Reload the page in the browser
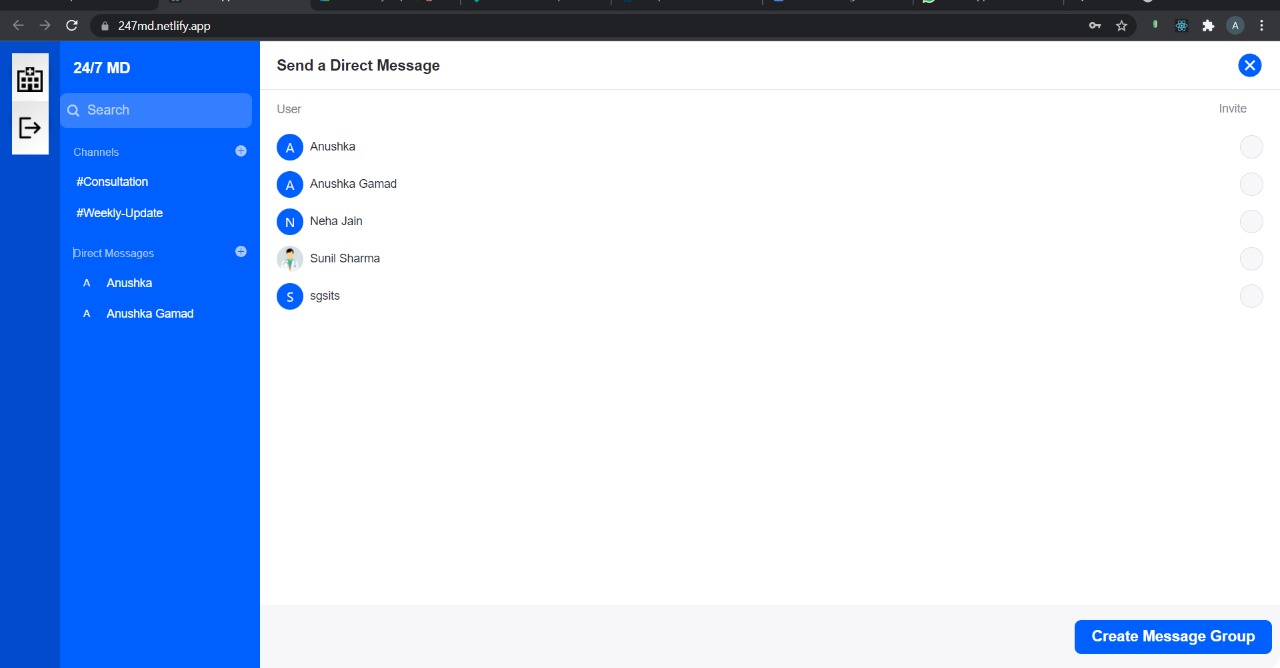The image size is (1280, 668). [72, 26]
